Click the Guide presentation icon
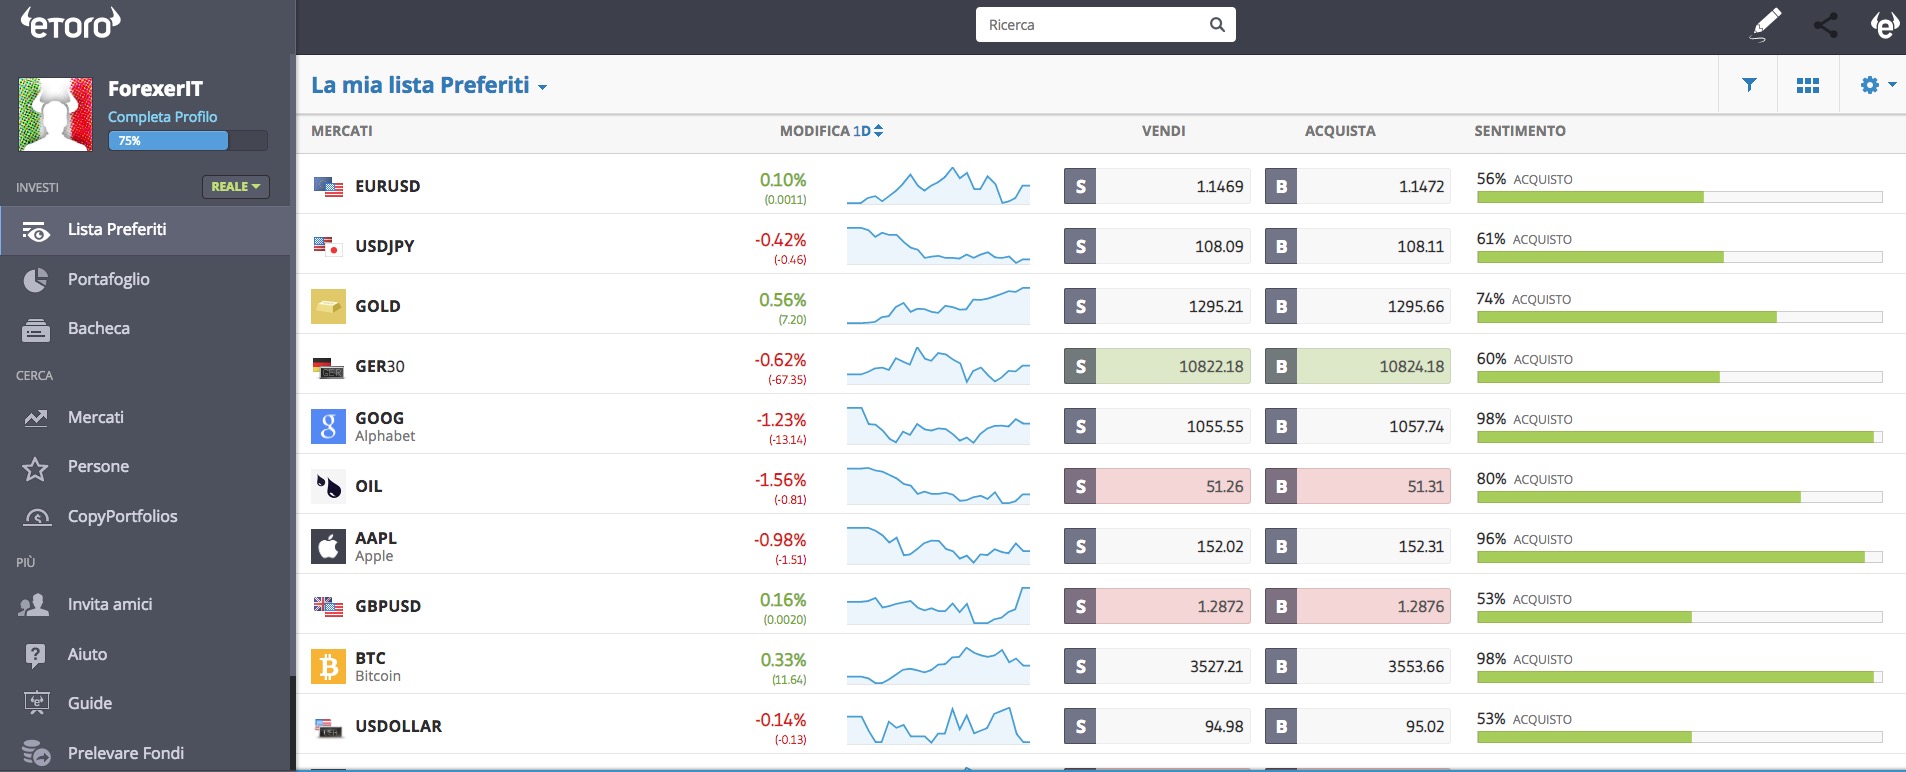The height and width of the screenshot is (772, 1906). (x=36, y=703)
